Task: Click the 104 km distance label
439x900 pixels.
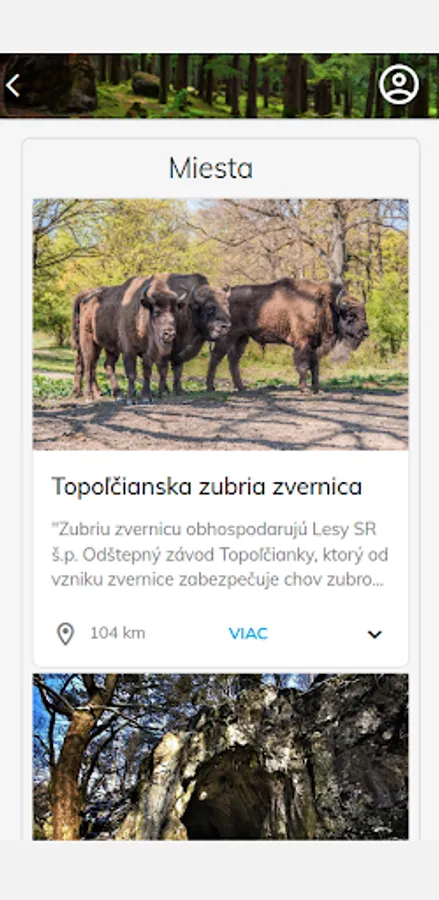Action: pos(118,633)
